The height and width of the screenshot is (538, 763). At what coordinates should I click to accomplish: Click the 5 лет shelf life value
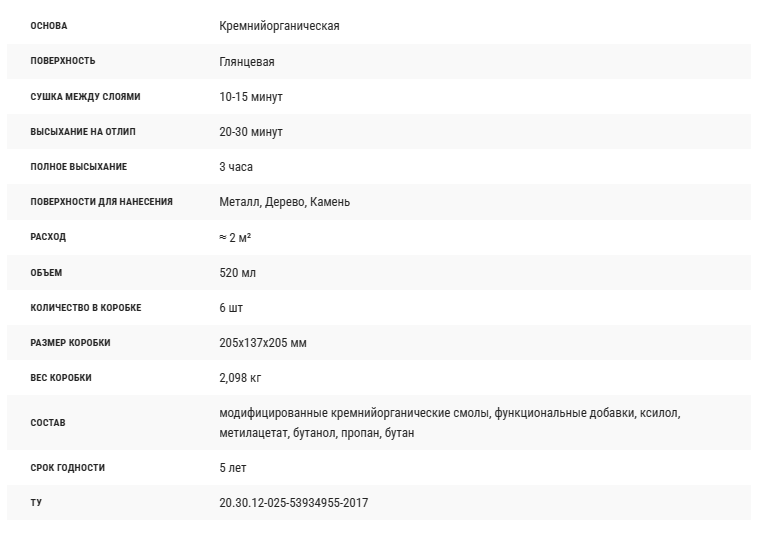[x=233, y=468]
